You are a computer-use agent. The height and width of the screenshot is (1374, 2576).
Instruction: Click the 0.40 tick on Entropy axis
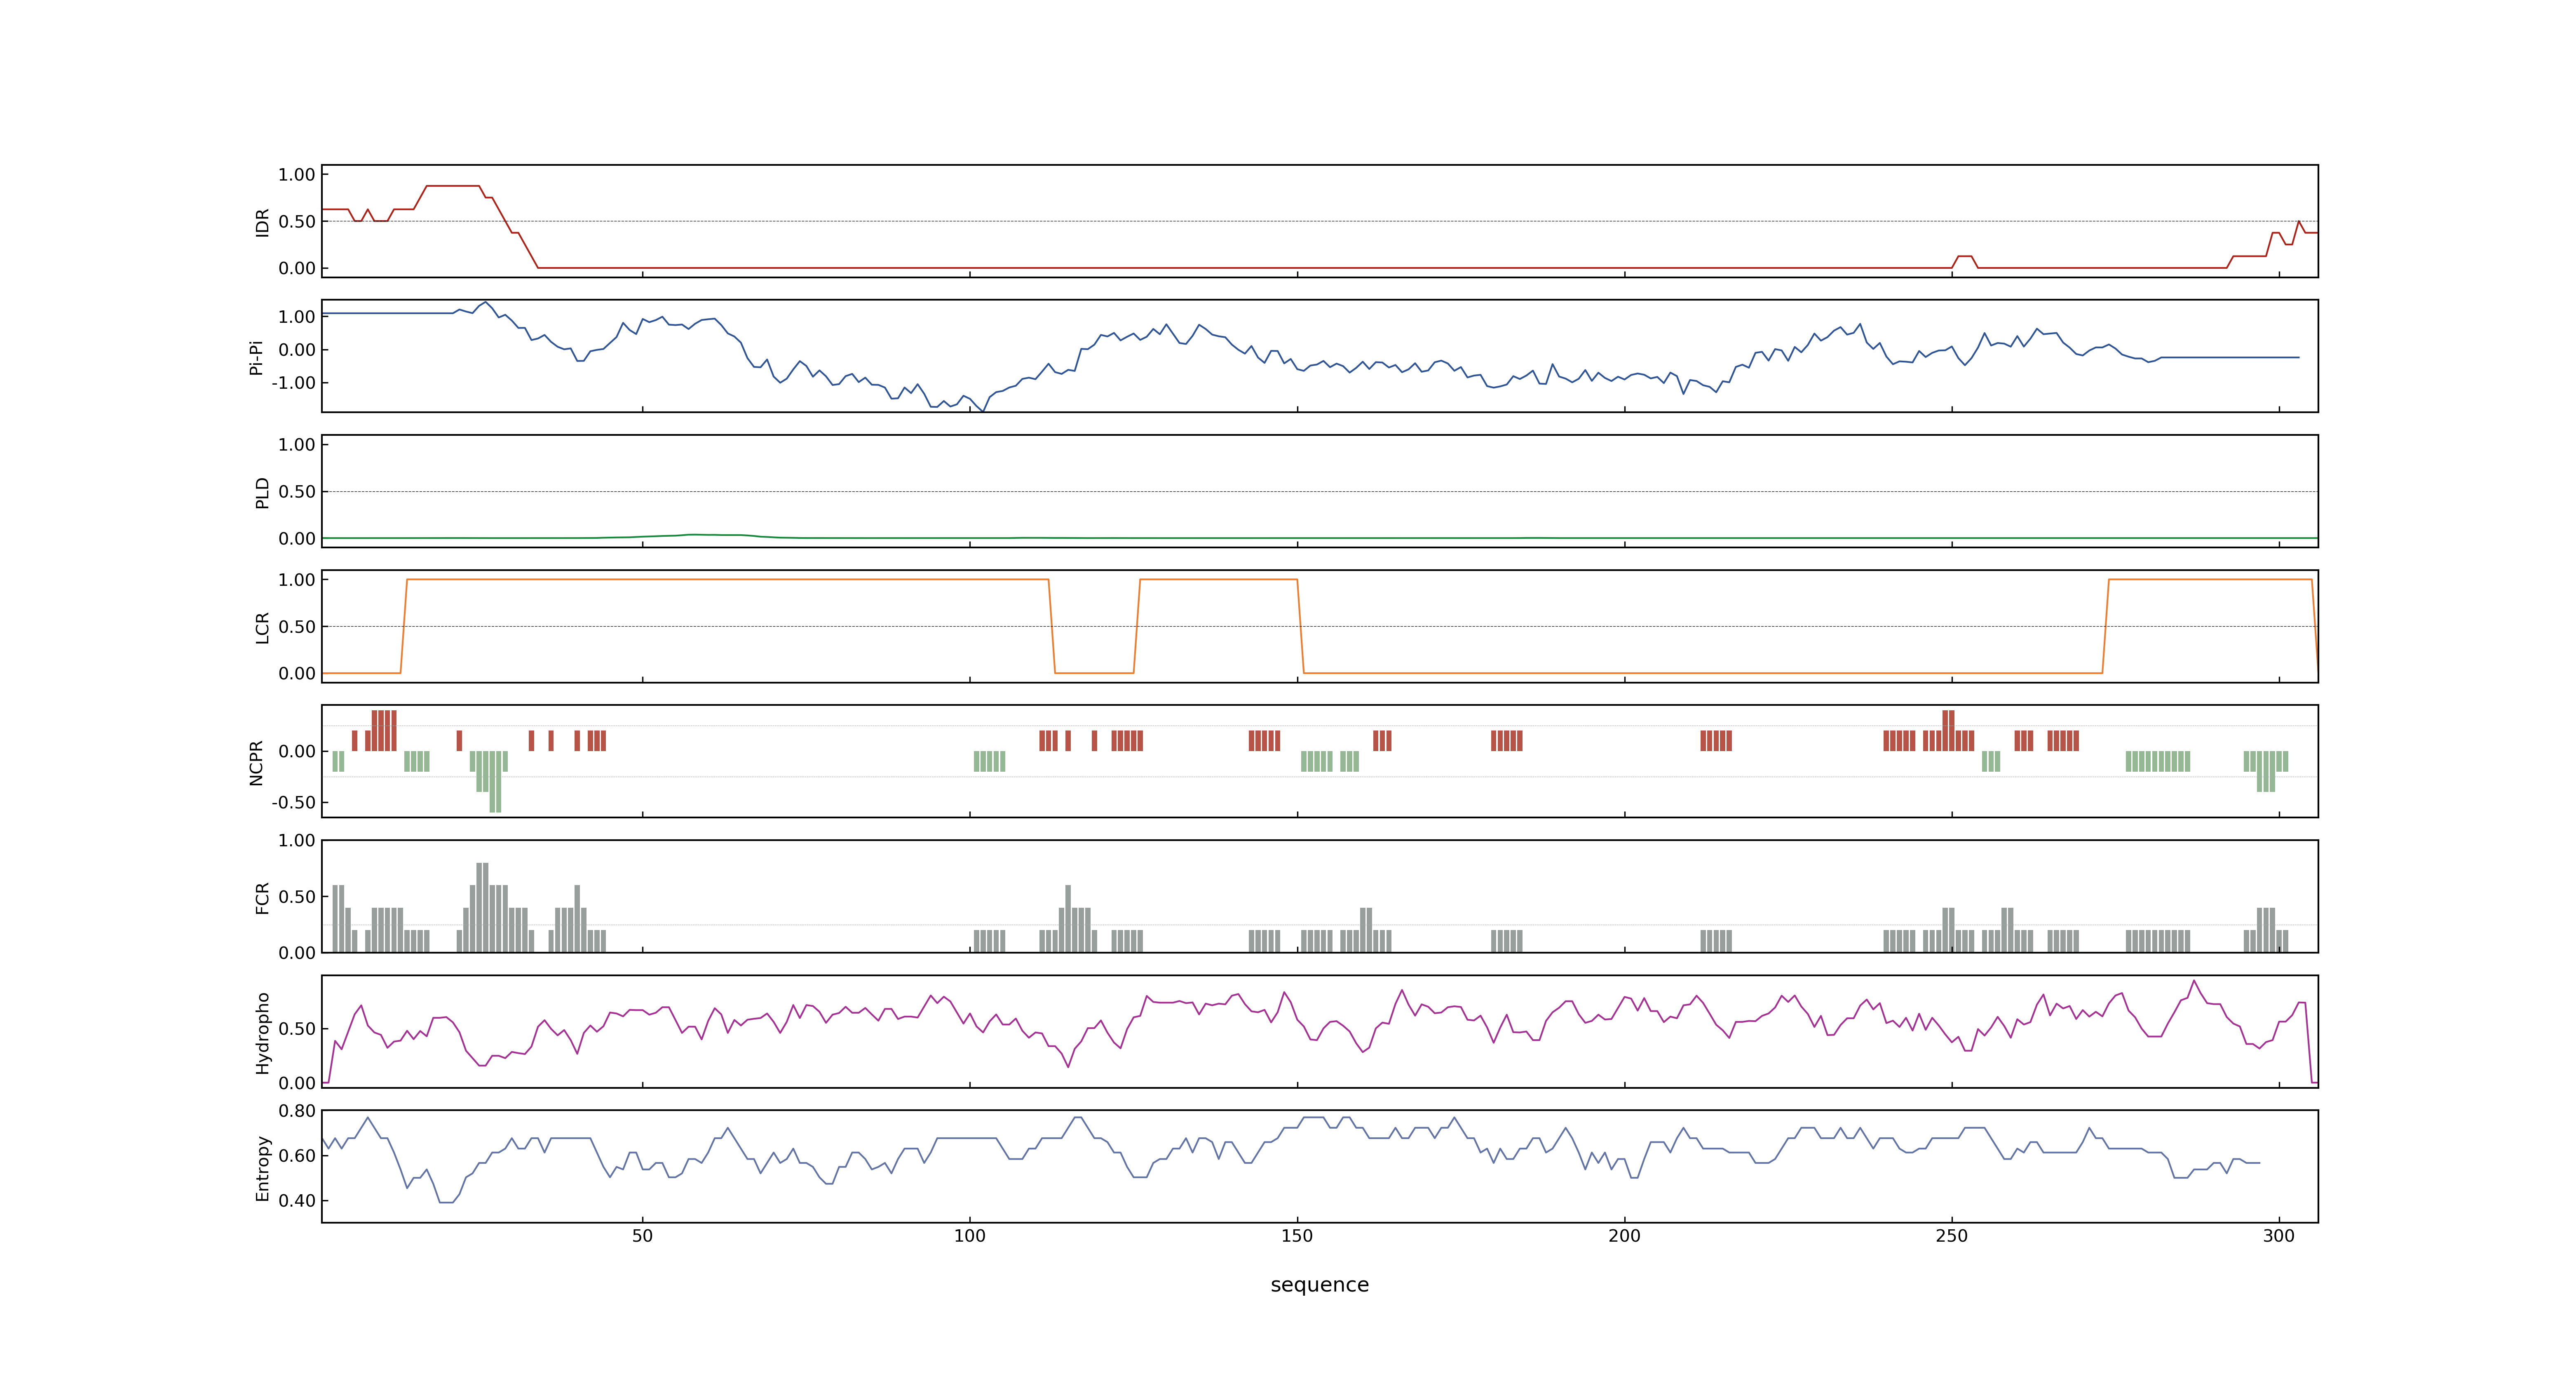tap(297, 1200)
